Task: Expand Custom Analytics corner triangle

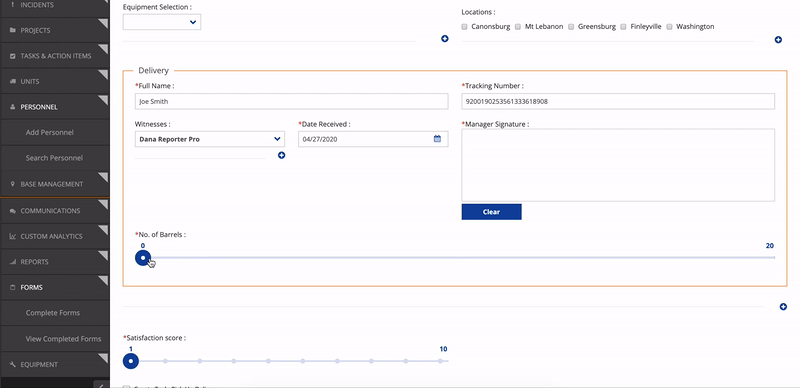Action: coord(105,229)
